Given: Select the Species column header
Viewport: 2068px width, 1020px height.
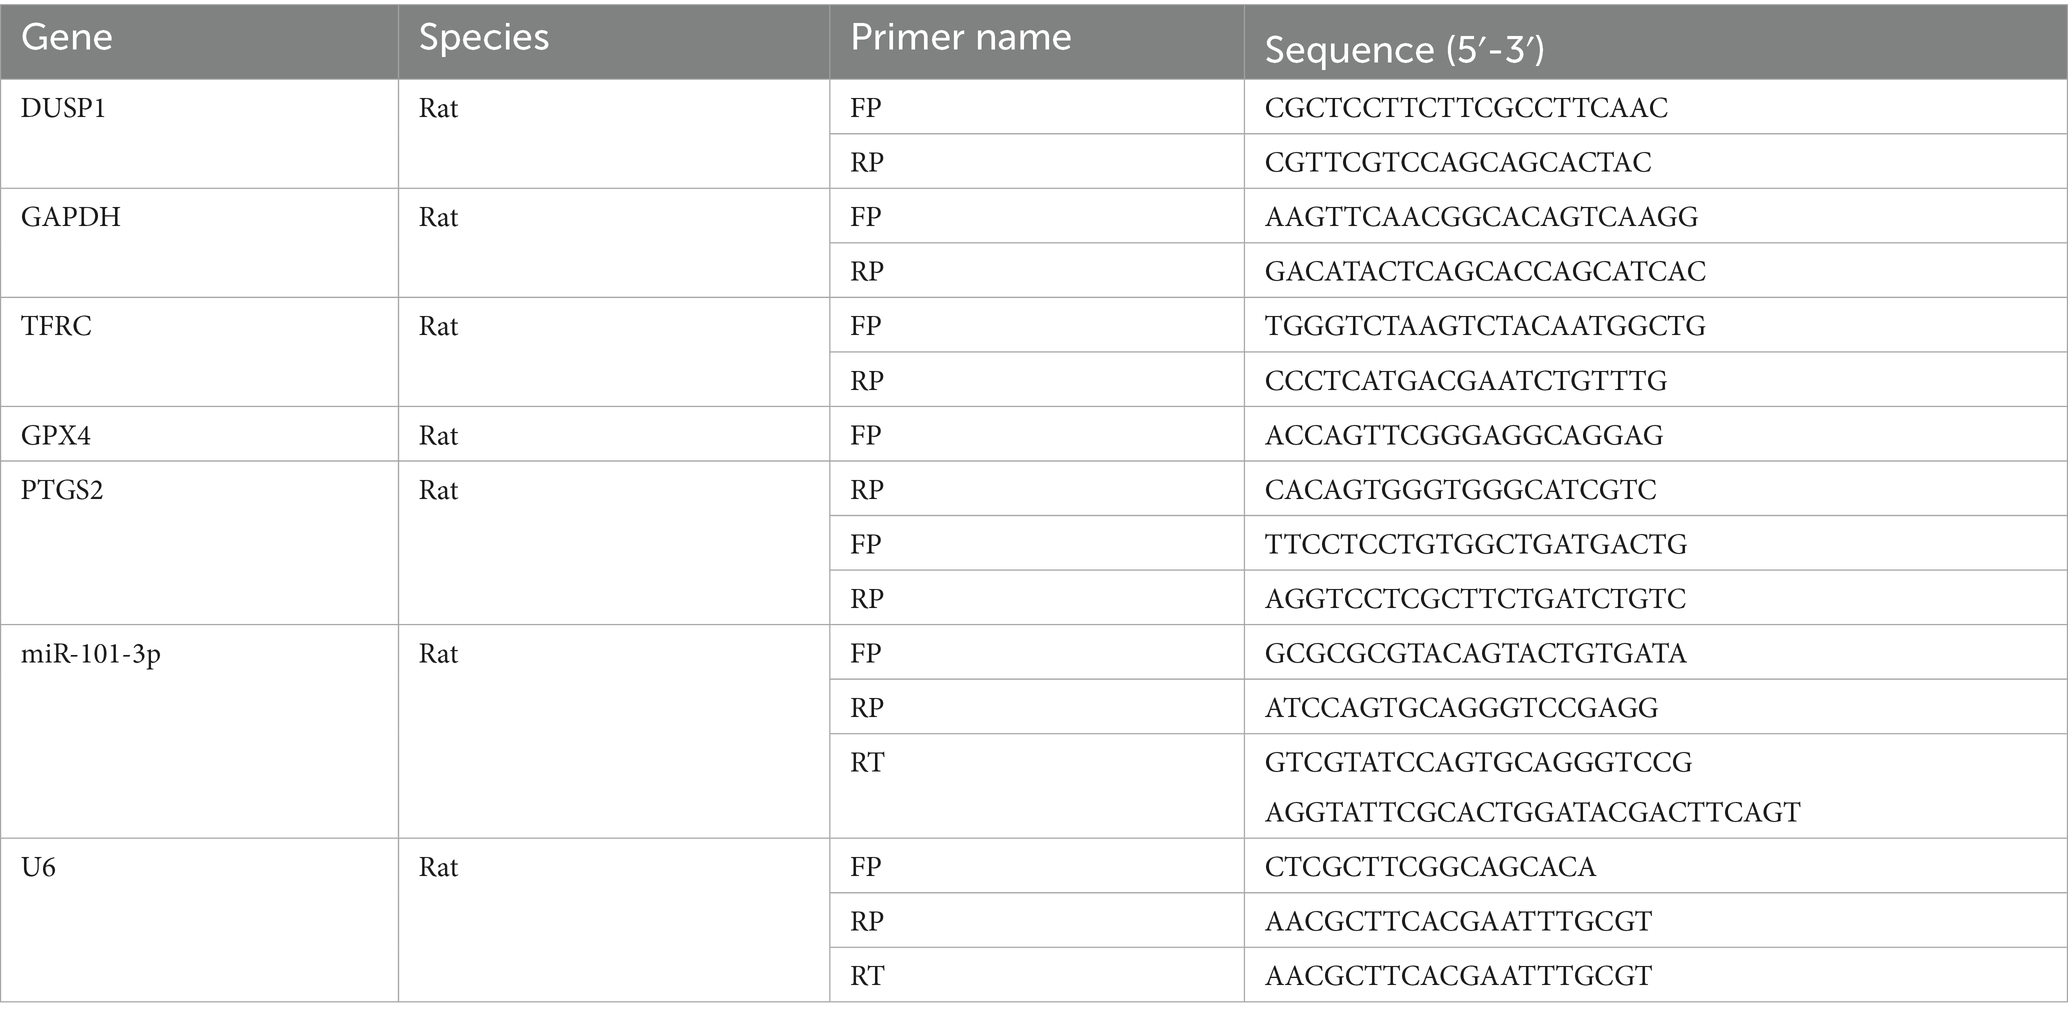Looking at the screenshot, I should point(614,40).
